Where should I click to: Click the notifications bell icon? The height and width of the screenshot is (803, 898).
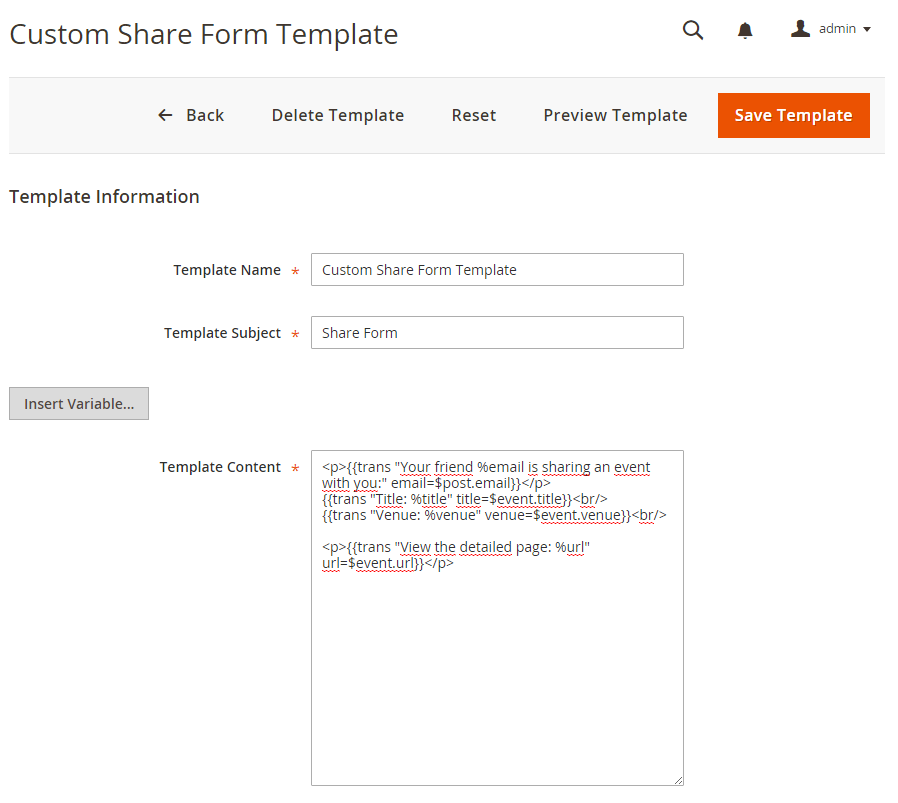pyautogui.click(x=745, y=30)
